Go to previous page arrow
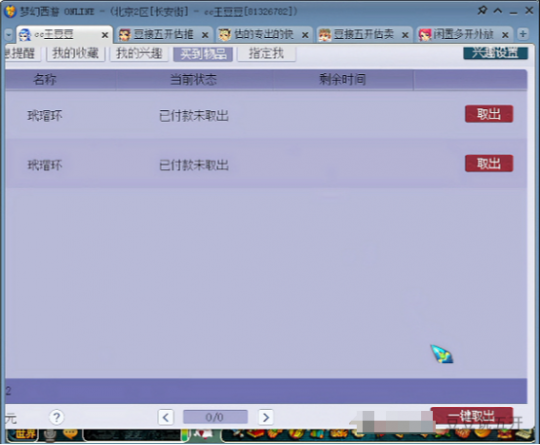540x445 pixels. [166, 417]
